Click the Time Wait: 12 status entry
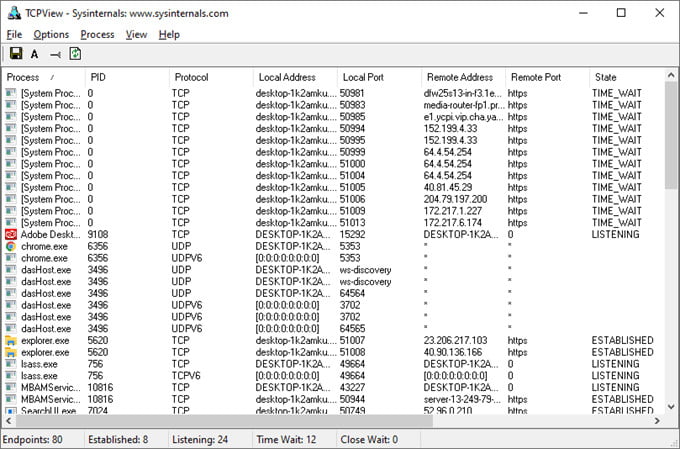This screenshot has width=680, height=449. click(x=286, y=439)
